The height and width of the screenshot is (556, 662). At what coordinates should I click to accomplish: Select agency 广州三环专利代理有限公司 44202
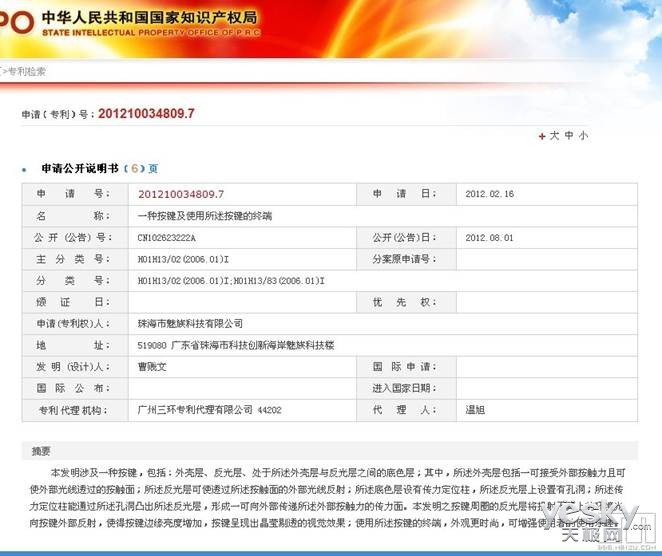[209, 410]
